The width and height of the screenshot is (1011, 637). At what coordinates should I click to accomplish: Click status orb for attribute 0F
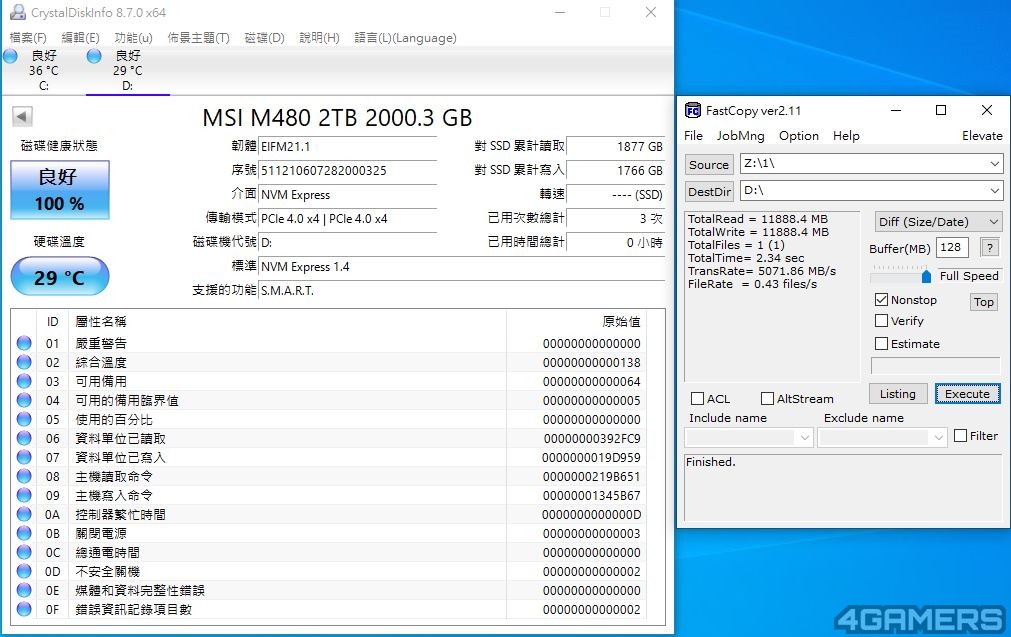point(25,609)
